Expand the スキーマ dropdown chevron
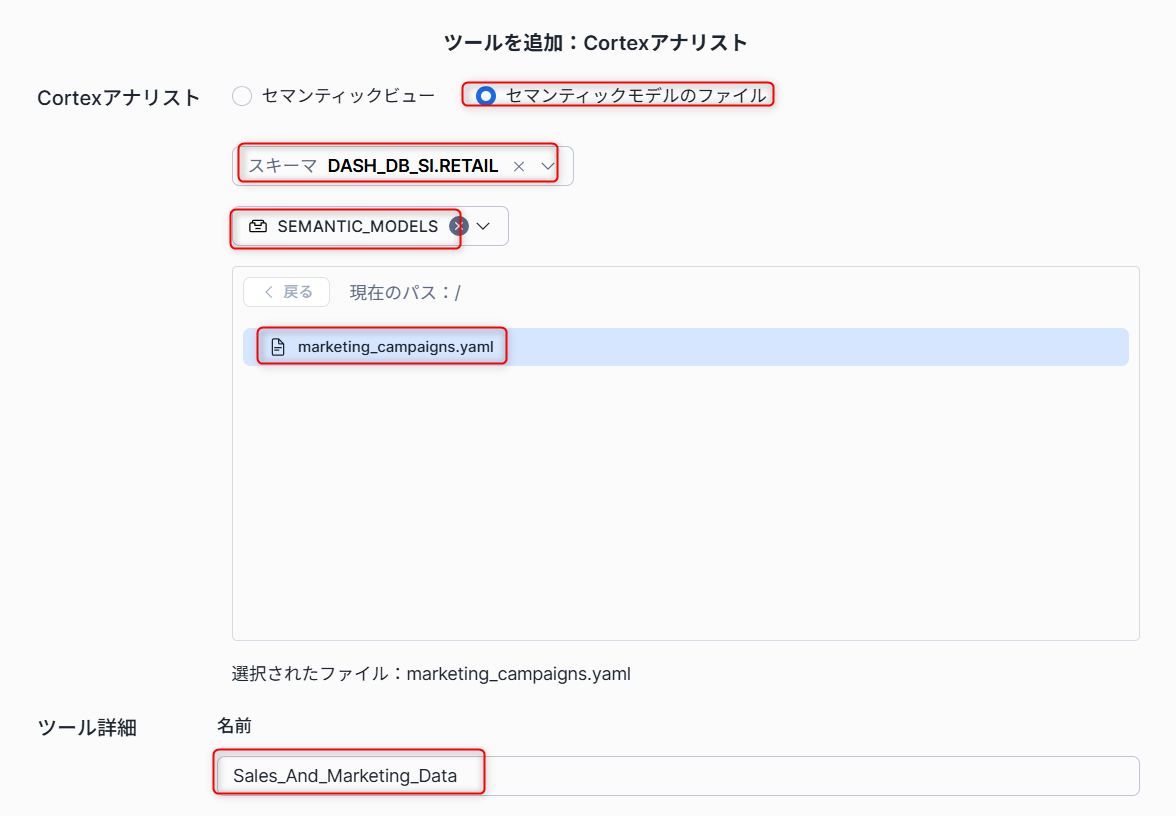 548,166
